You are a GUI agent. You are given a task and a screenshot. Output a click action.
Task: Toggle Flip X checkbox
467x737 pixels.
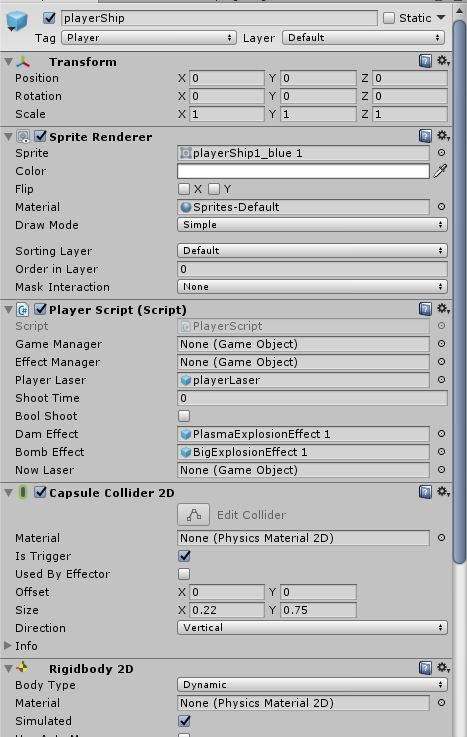[x=184, y=189]
